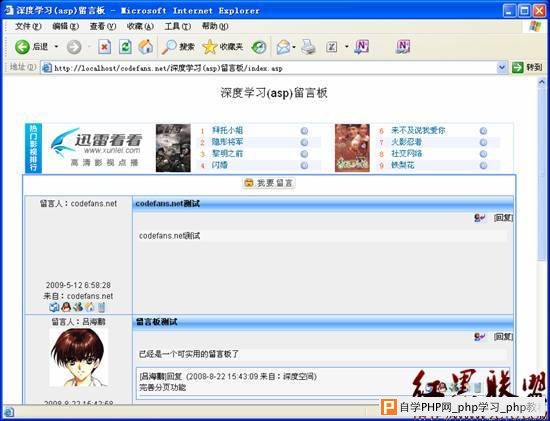Screen dimensions: 550x421
Task: Click 回复 link on the 留言板测试 post
Action: (503, 337)
